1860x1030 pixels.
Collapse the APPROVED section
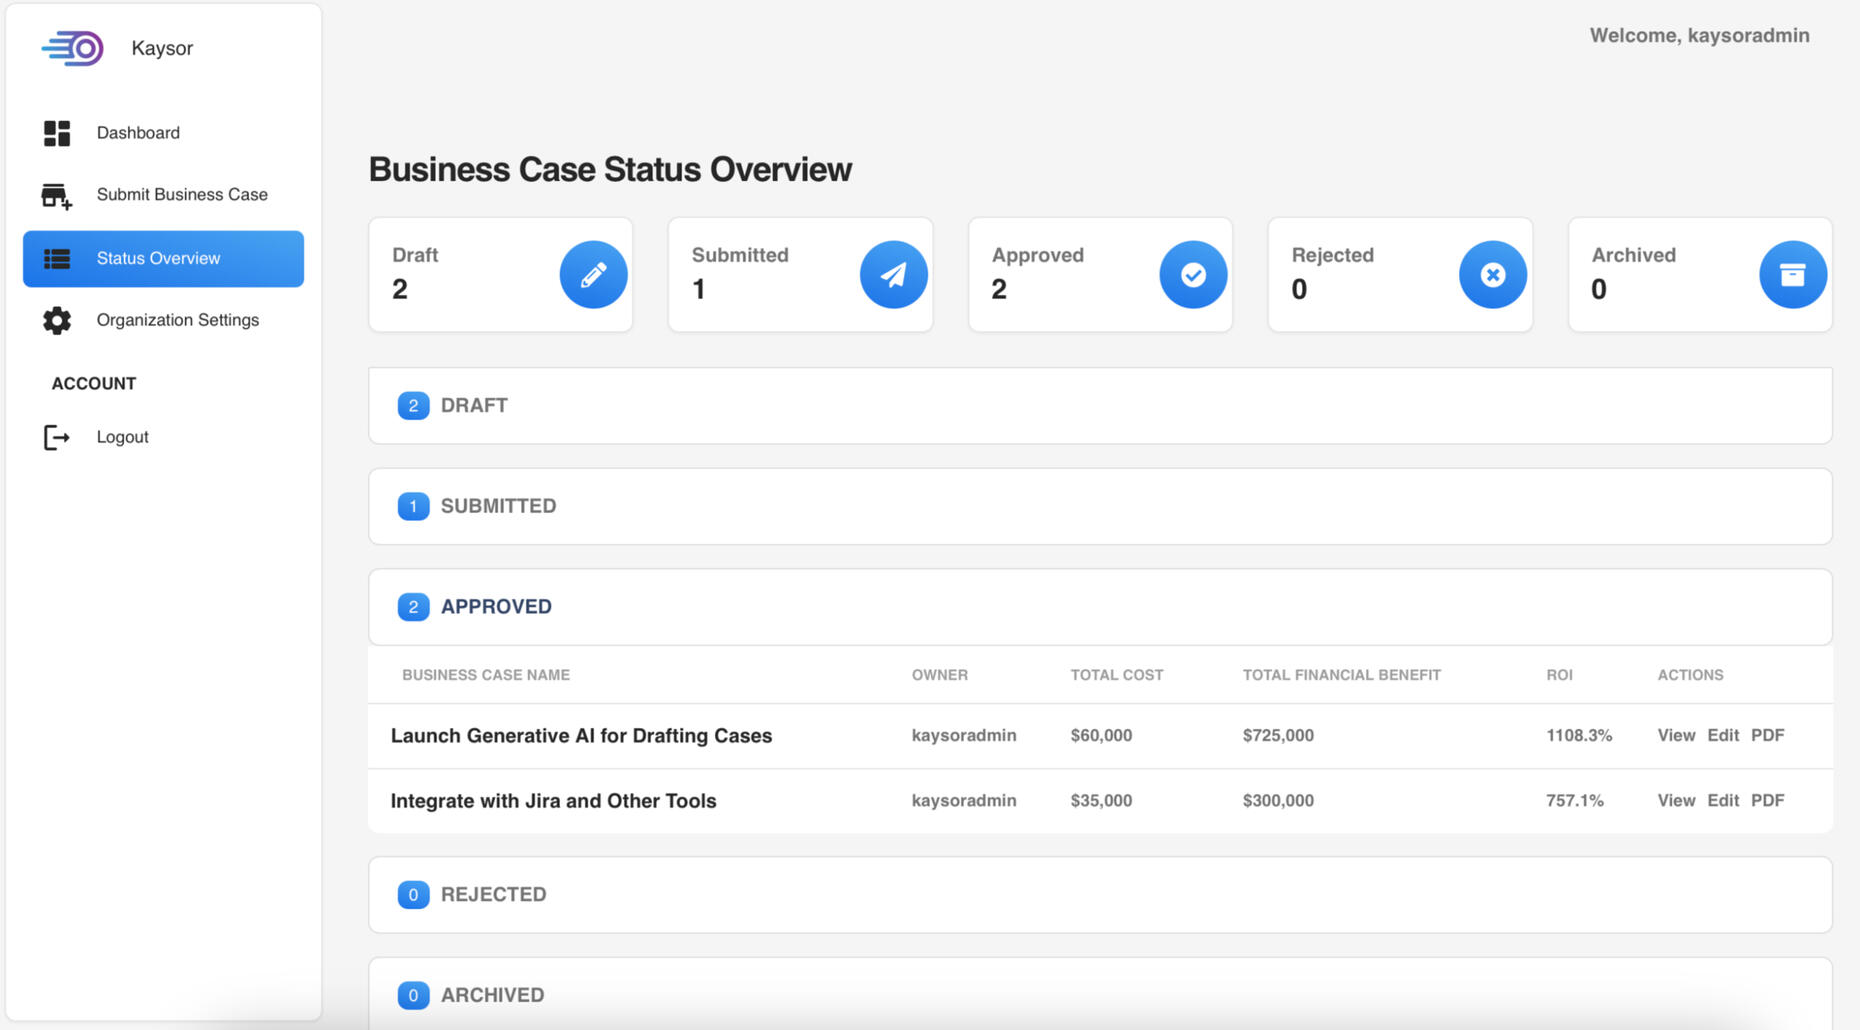(496, 607)
